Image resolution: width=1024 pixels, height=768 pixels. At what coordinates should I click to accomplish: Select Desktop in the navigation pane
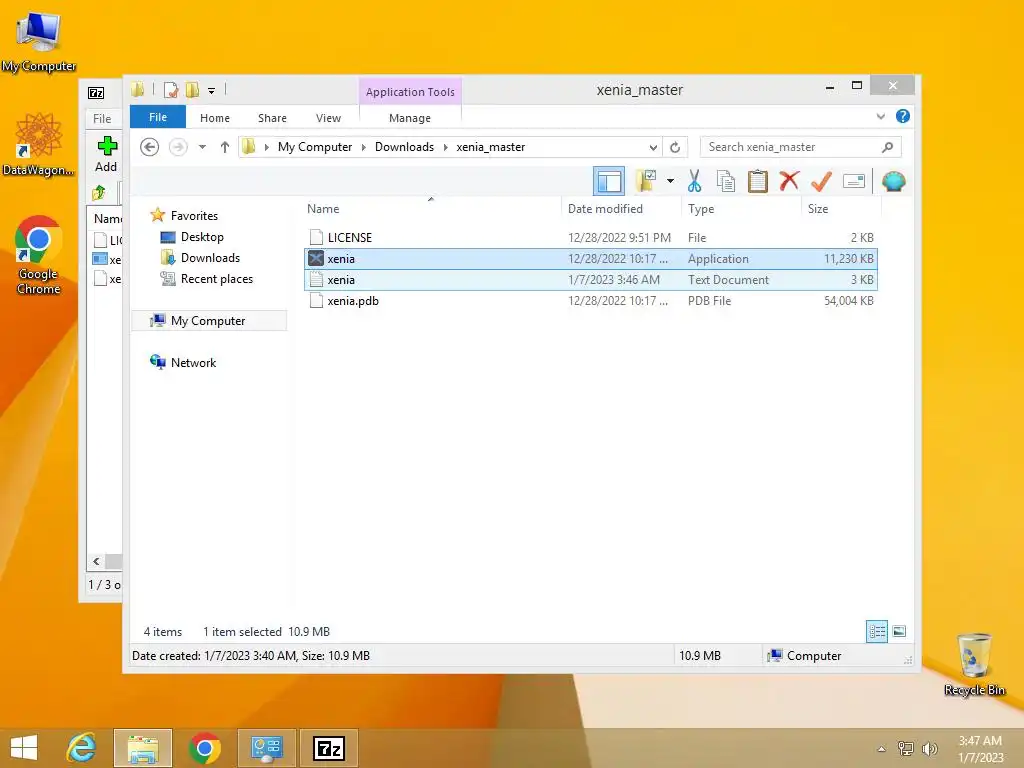click(202, 236)
